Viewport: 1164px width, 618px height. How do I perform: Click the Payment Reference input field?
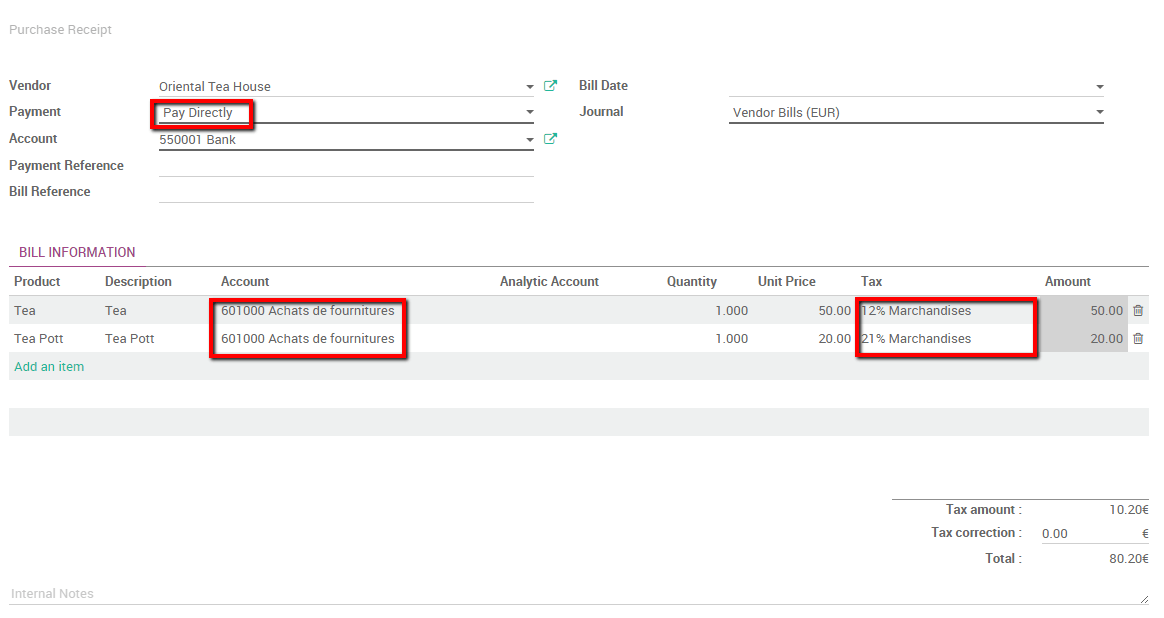345,165
